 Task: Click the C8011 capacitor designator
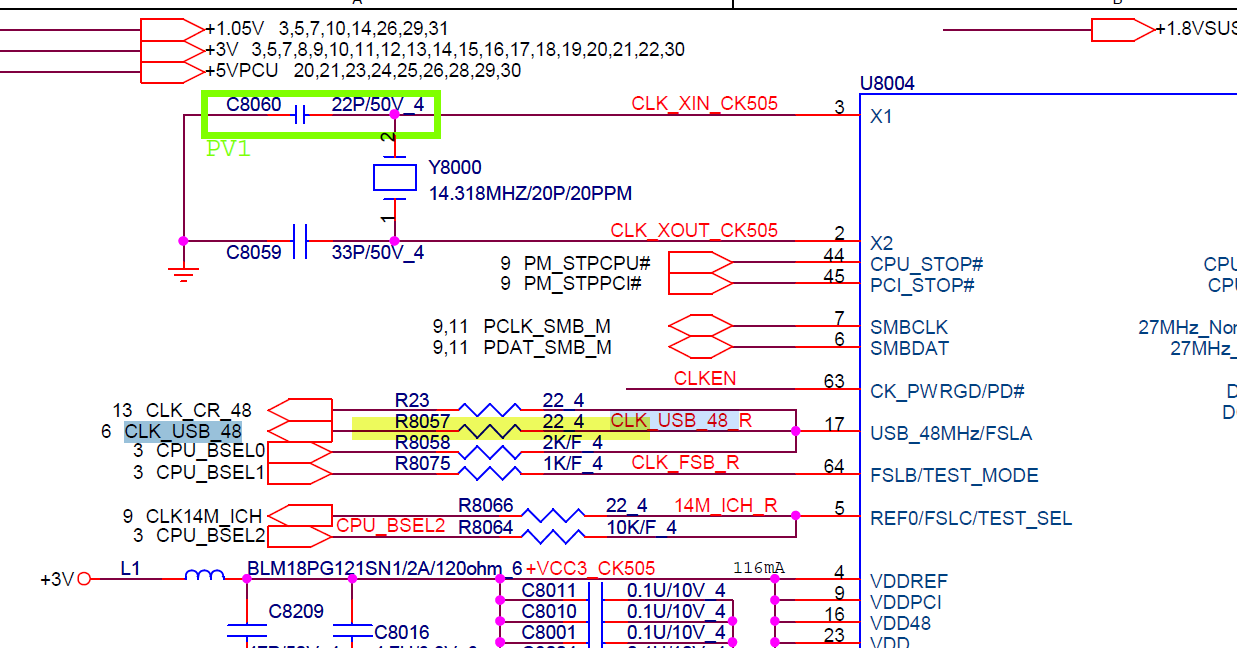coord(549,590)
